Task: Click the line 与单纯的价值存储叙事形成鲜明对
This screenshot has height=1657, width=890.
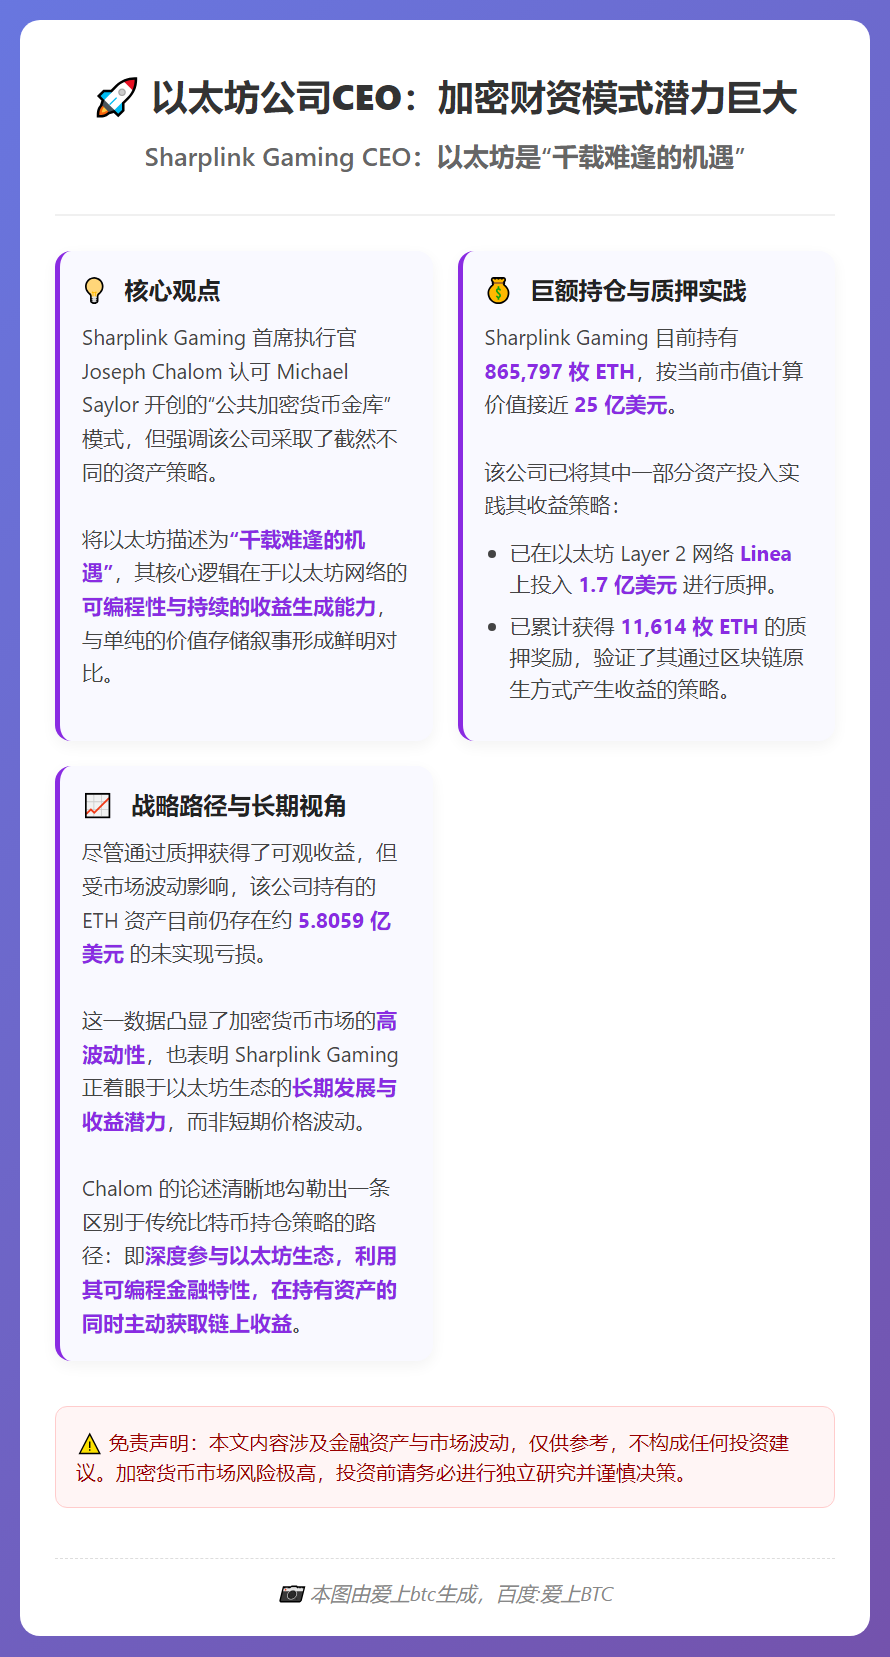Action: [240, 640]
